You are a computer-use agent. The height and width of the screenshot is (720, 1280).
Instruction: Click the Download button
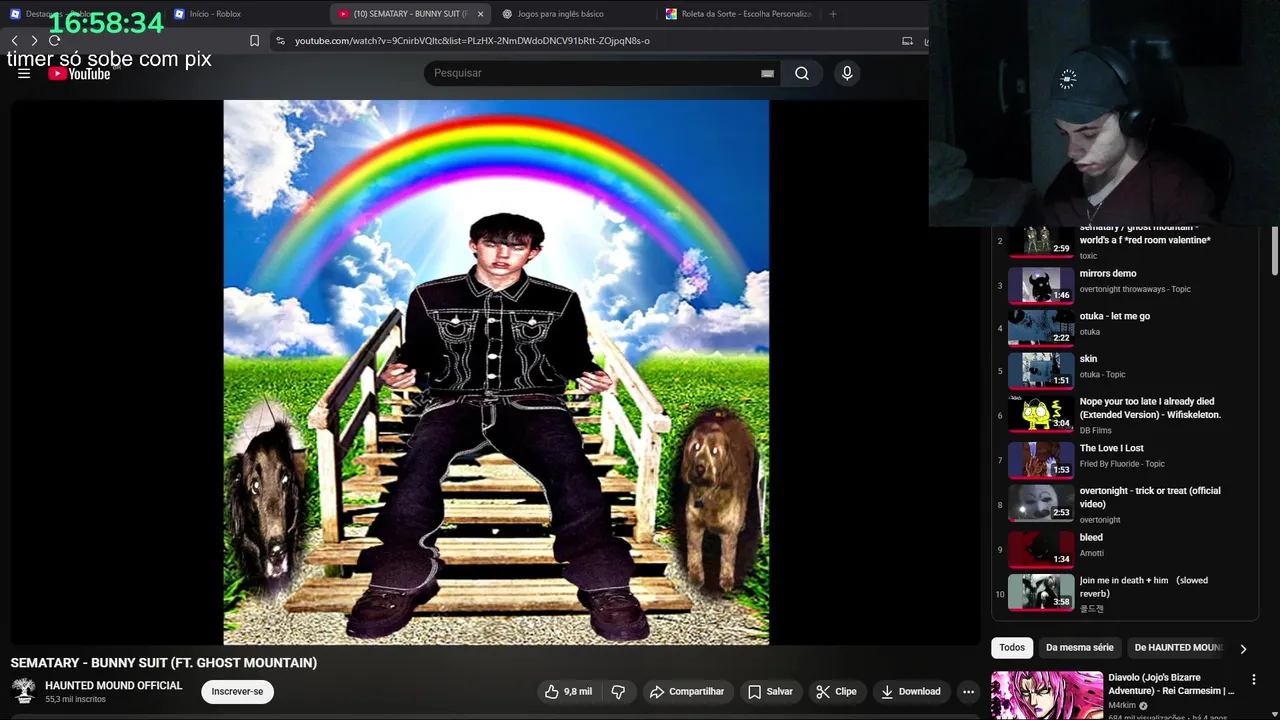pos(911,691)
